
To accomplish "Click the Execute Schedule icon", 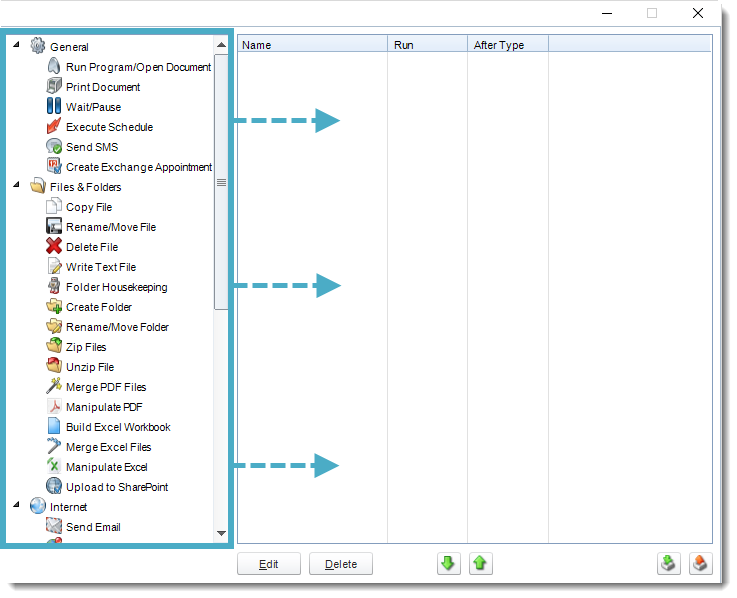I will [54, 126].
